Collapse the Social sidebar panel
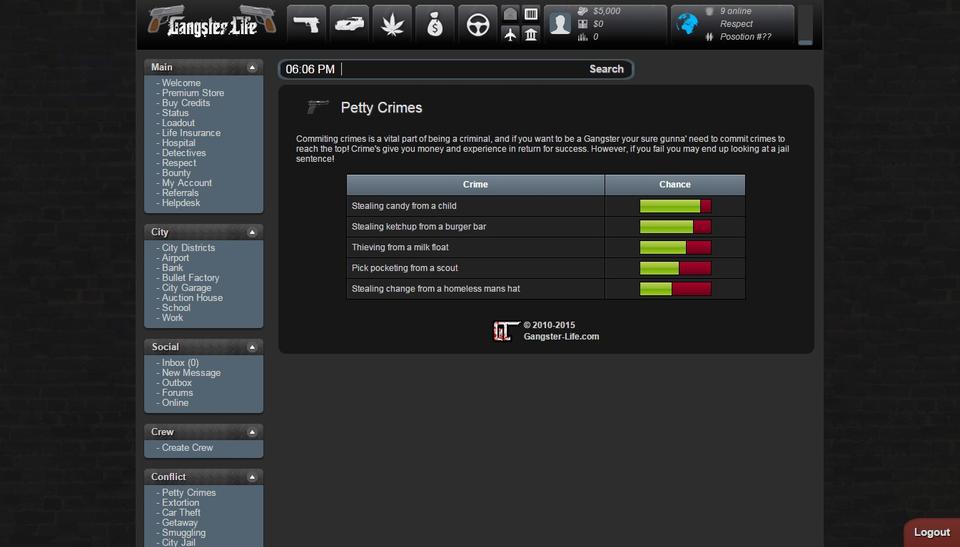The width and height of the screenshot is (960, 547). click(x=252, y=347)
